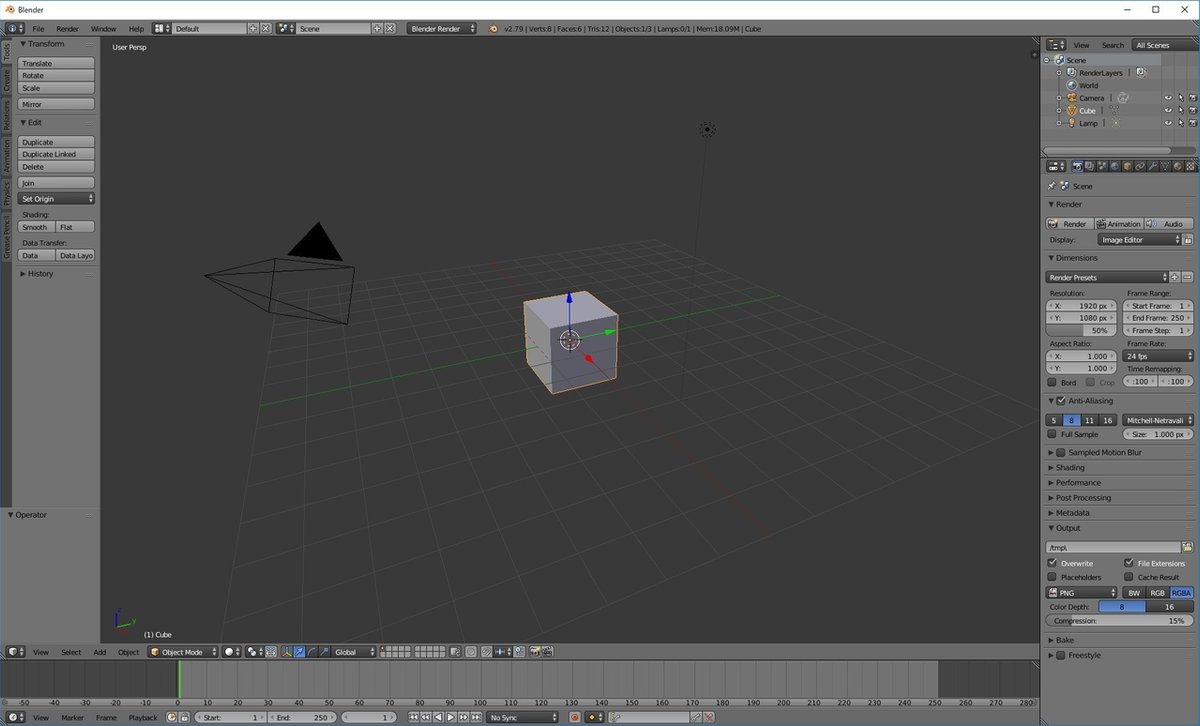Toggle Cube visibility eye in outliner

[x=1168, y=111]
